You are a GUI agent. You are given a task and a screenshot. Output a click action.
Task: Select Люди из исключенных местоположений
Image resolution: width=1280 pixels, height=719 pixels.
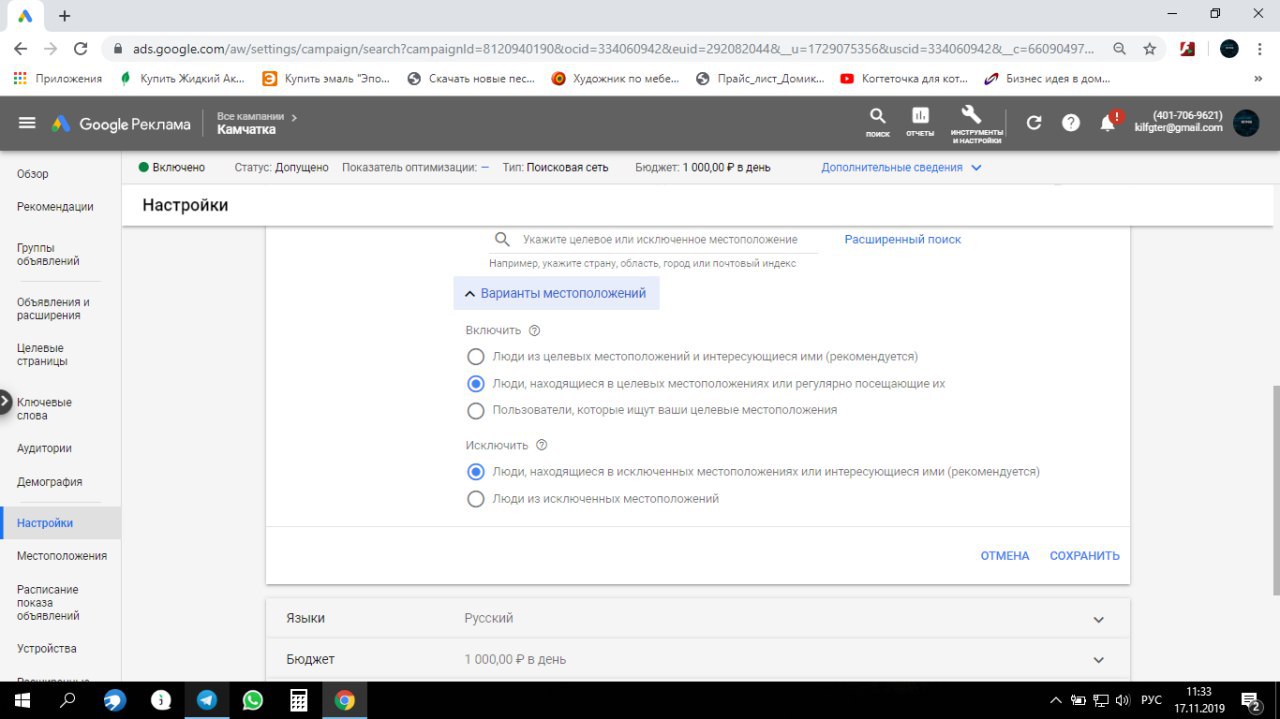pyautogui.click(x=476, y=498)
